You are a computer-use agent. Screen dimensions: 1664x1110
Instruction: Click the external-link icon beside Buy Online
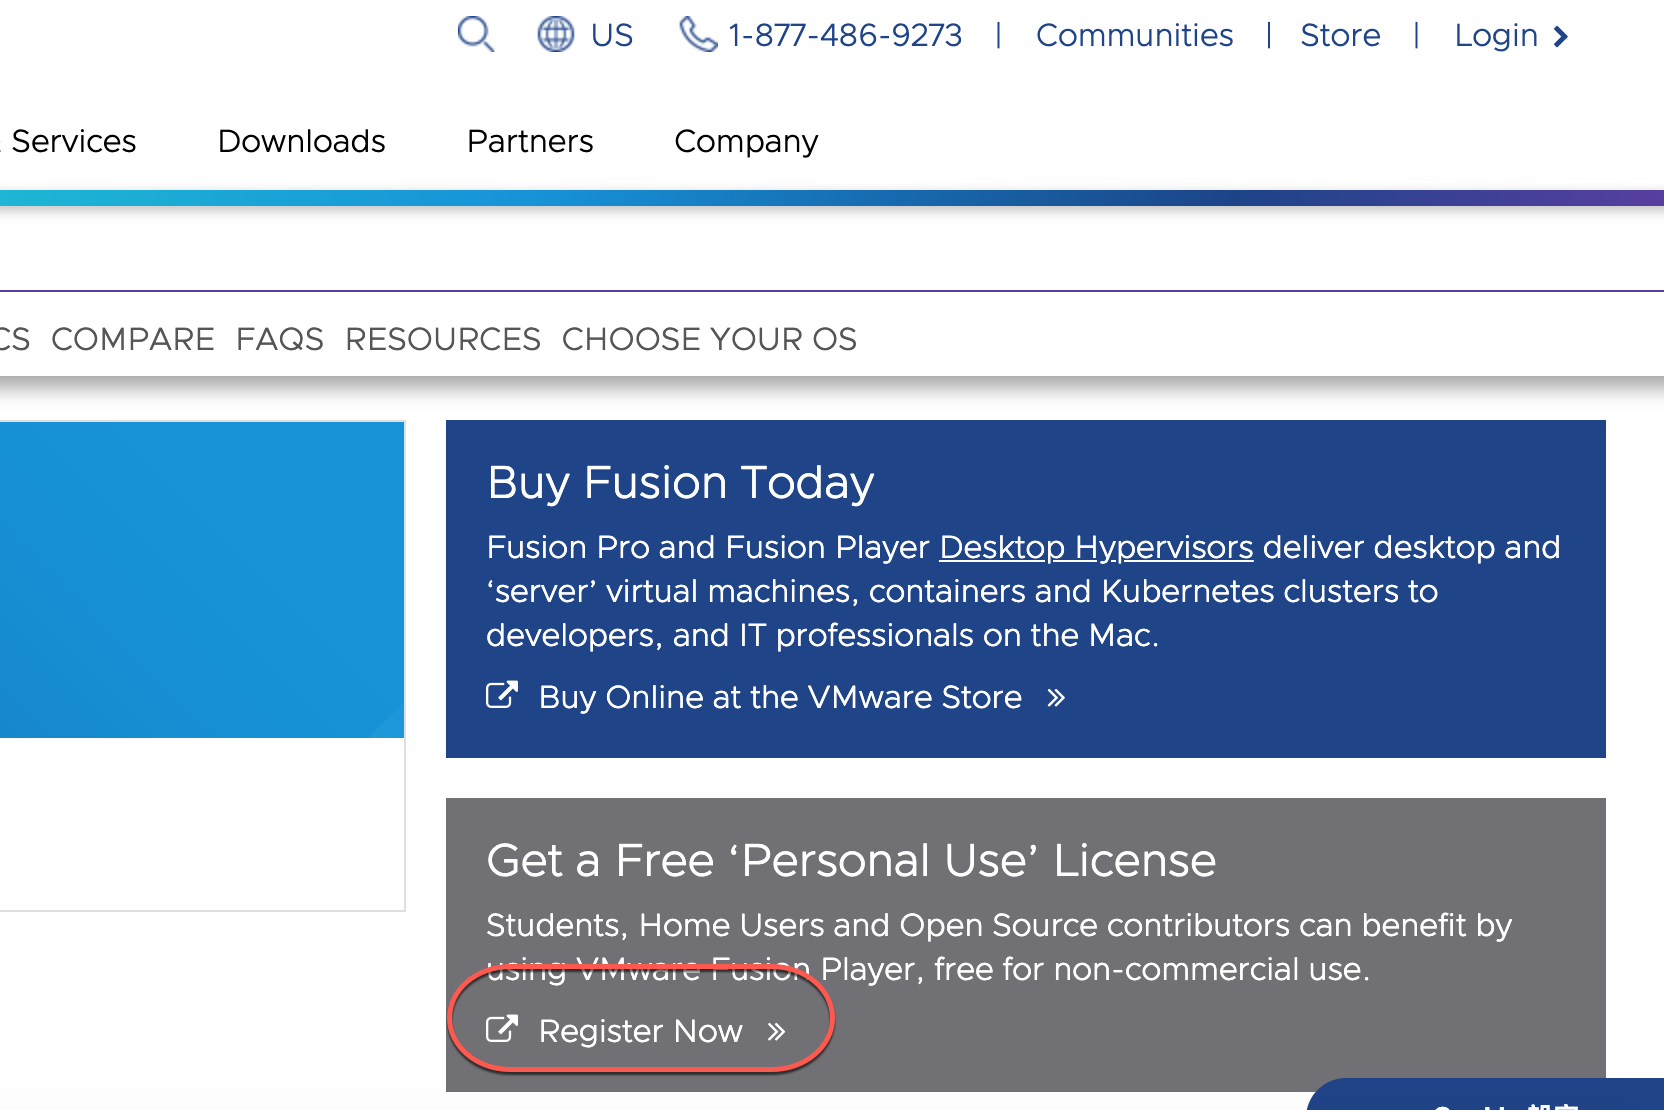click(503, 695)
